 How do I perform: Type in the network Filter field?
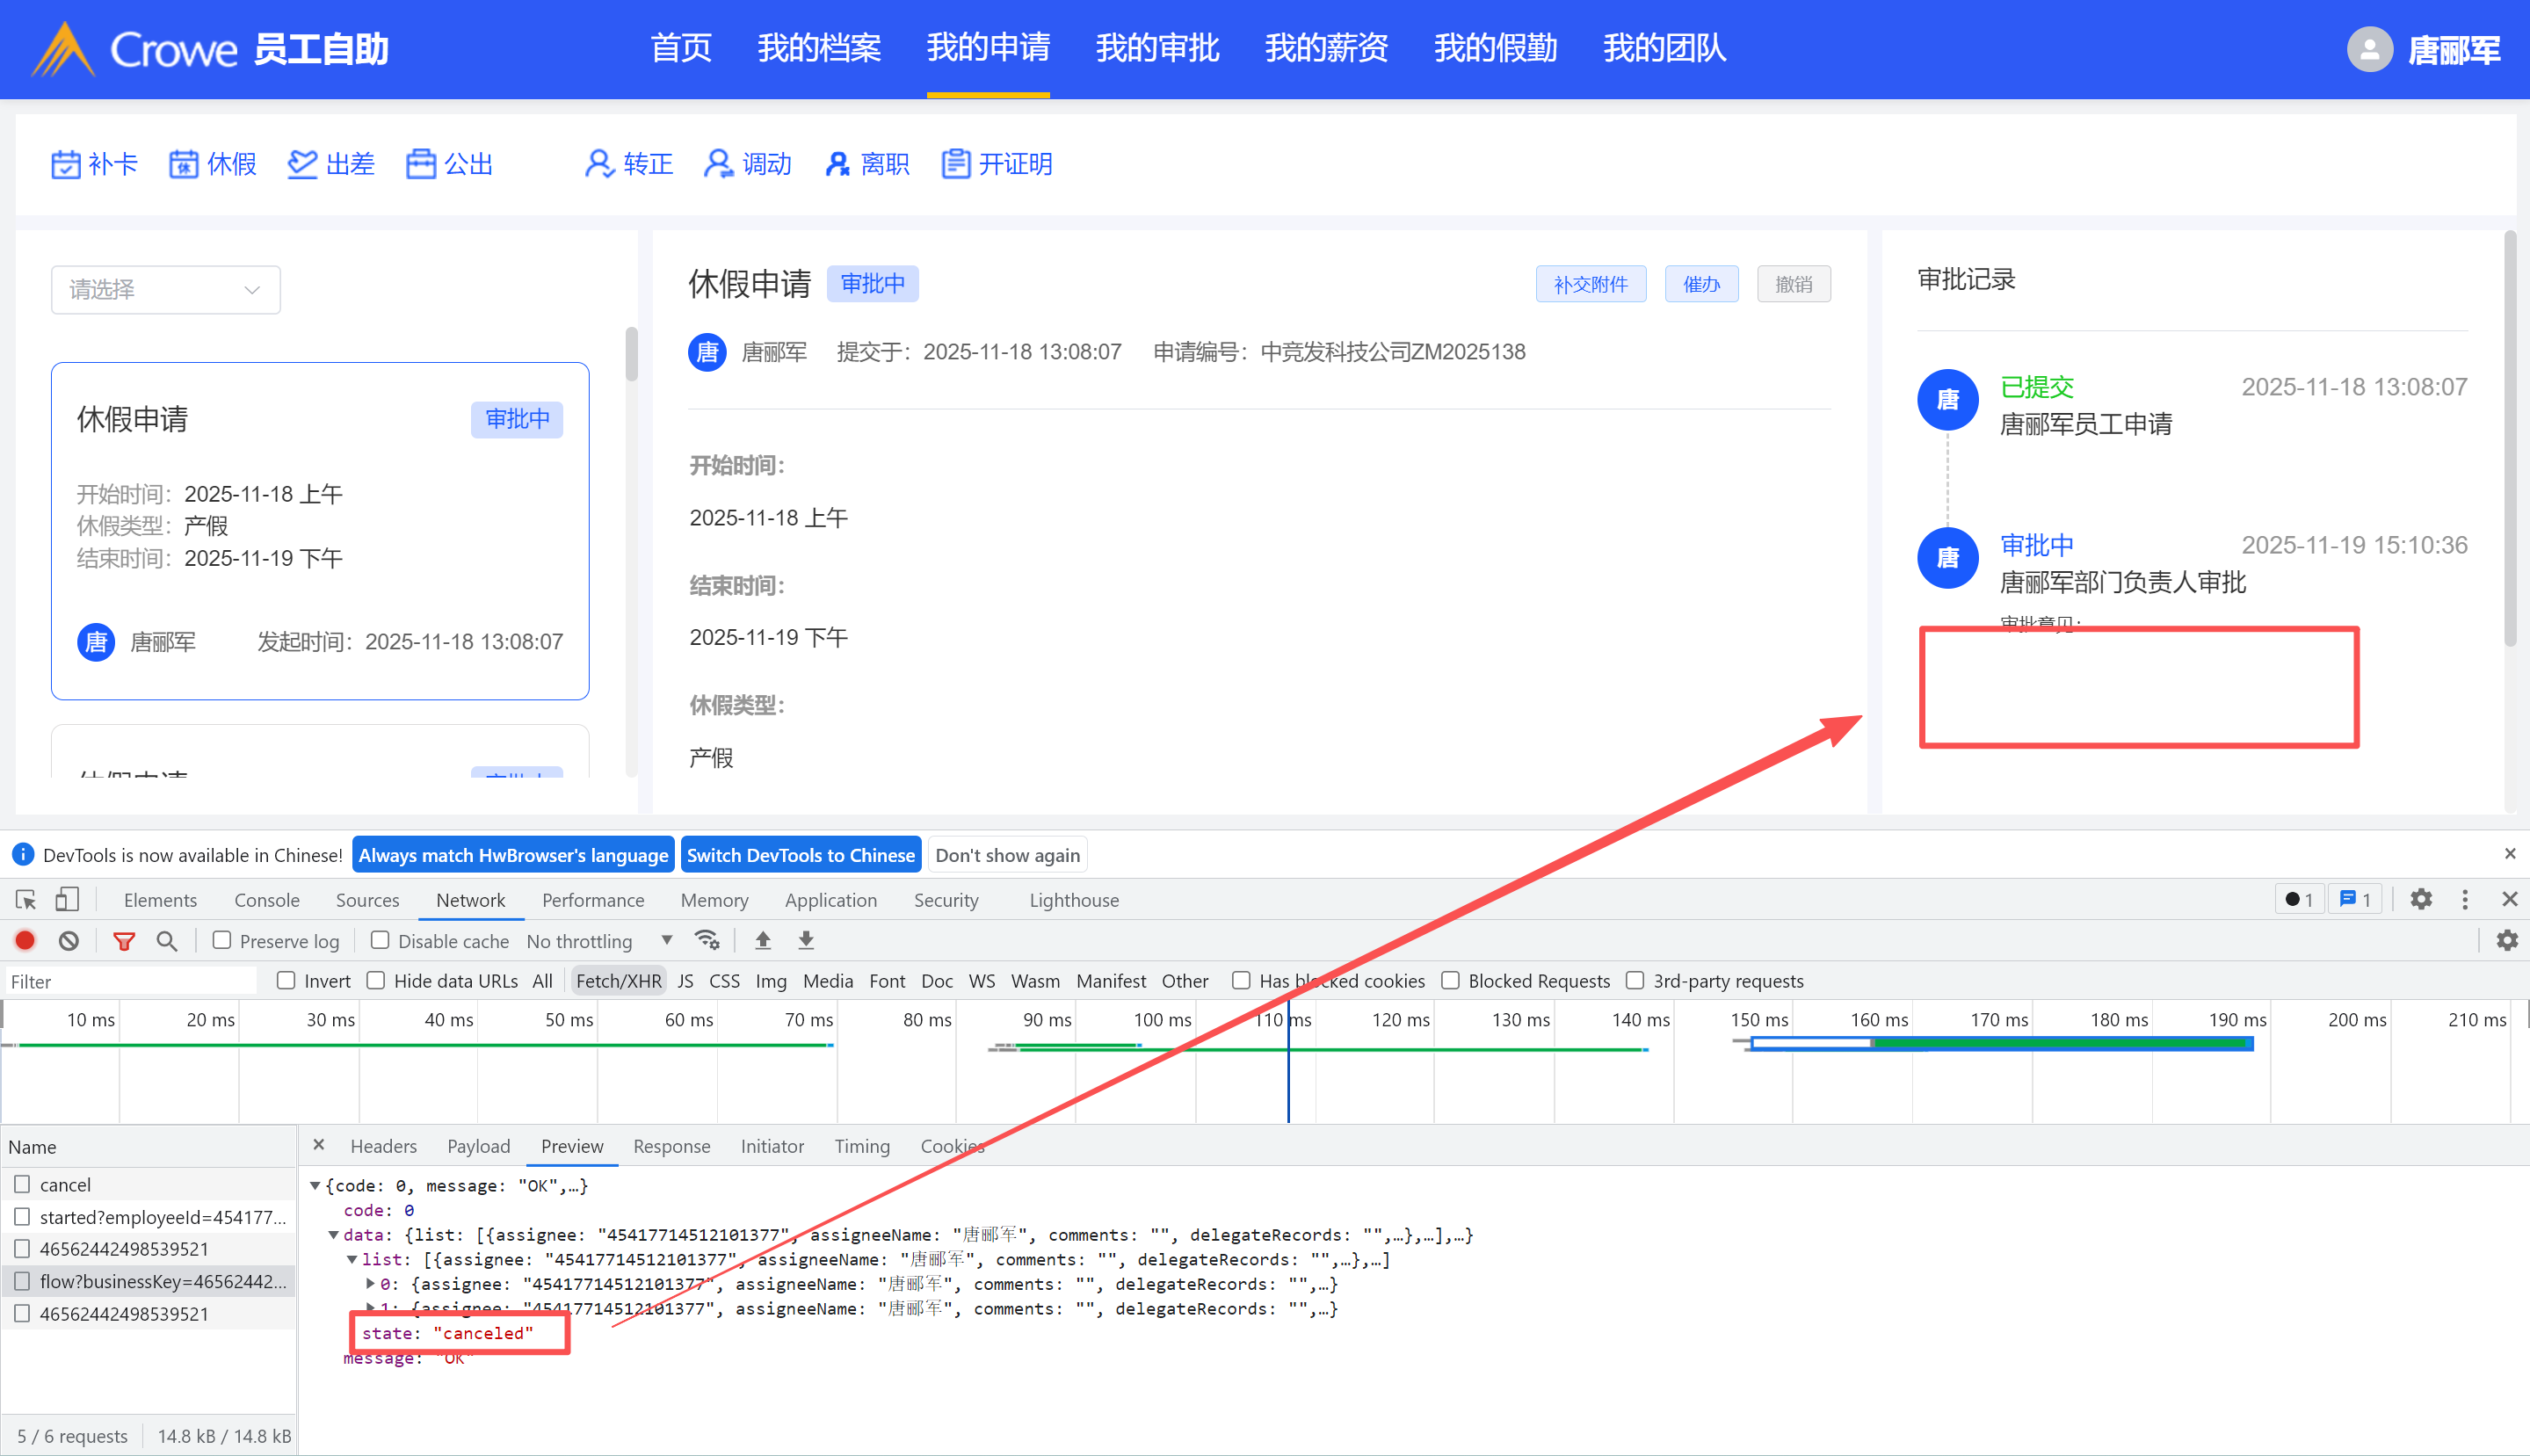130,982
